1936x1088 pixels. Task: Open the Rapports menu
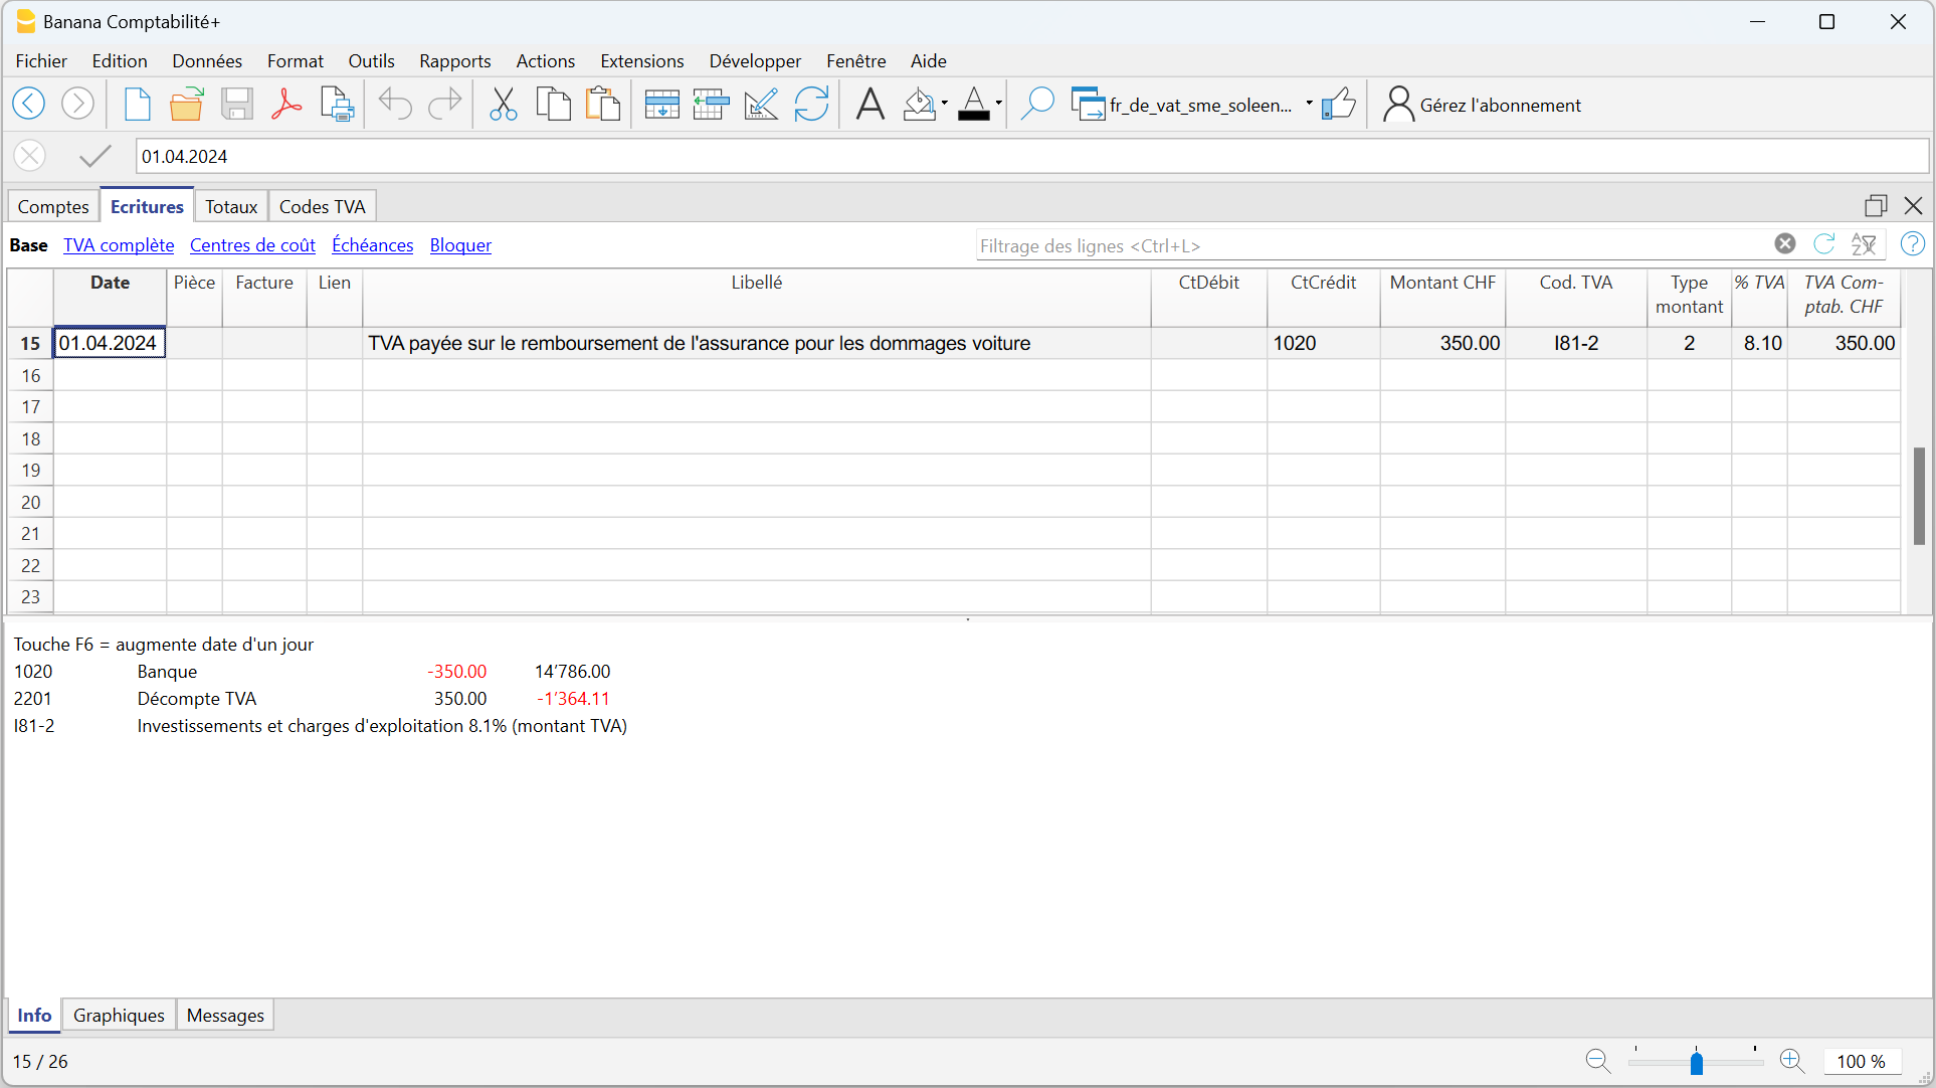tap(454, 61)
